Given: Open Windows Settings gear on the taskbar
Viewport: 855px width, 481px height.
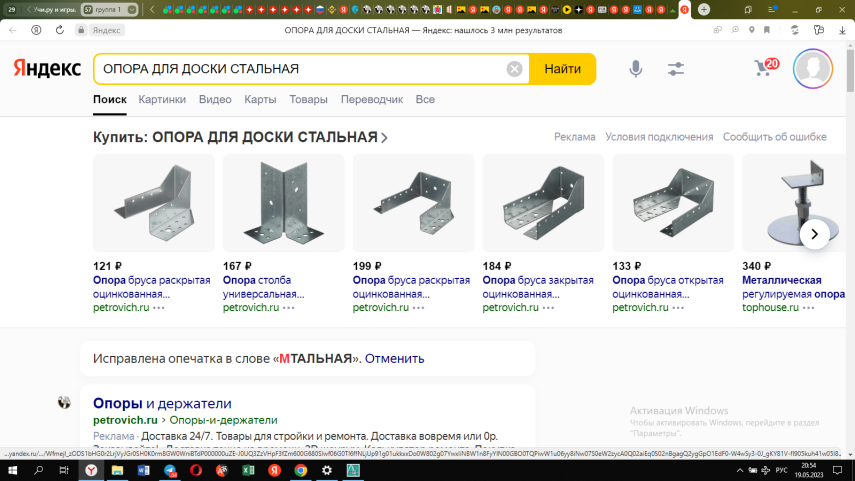Looking at the screenshot, I should coord(327,470).
